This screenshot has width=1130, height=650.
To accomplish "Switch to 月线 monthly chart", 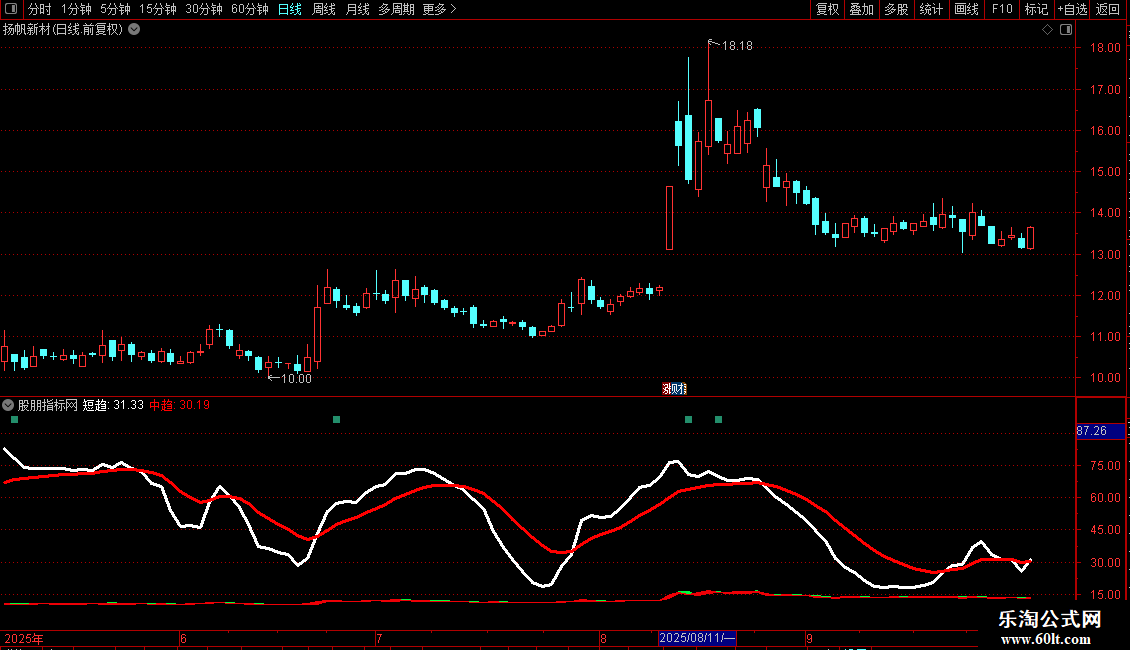I will tap(357, 9).
